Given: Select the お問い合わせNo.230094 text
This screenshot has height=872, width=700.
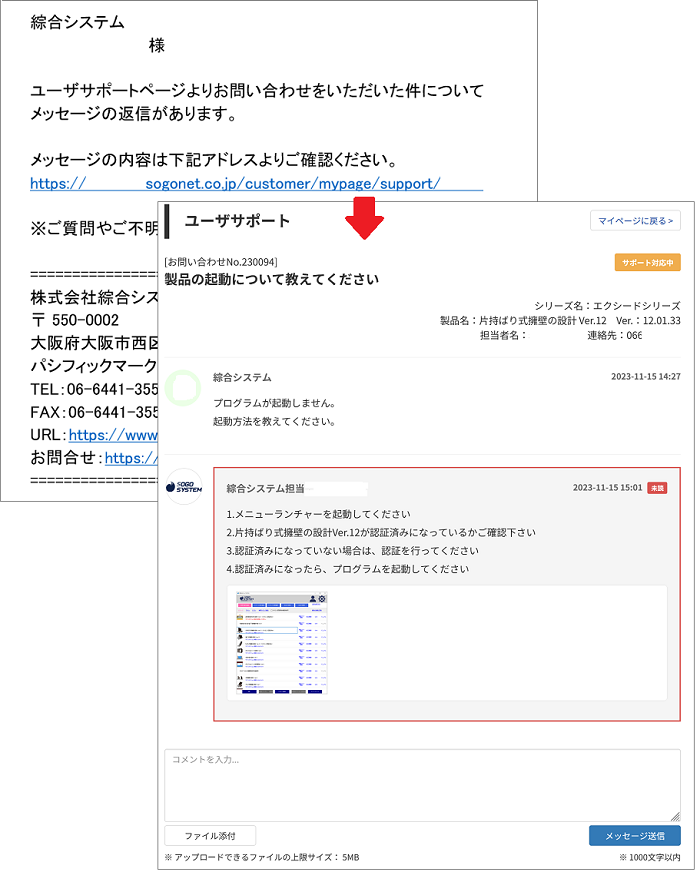Looking at the screenshot, I should click(x=221, y=262).
